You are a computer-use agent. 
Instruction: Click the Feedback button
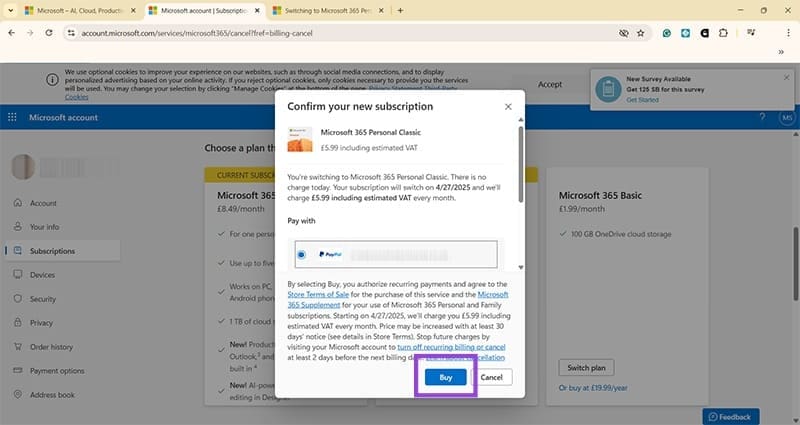[x=730, y=416]
